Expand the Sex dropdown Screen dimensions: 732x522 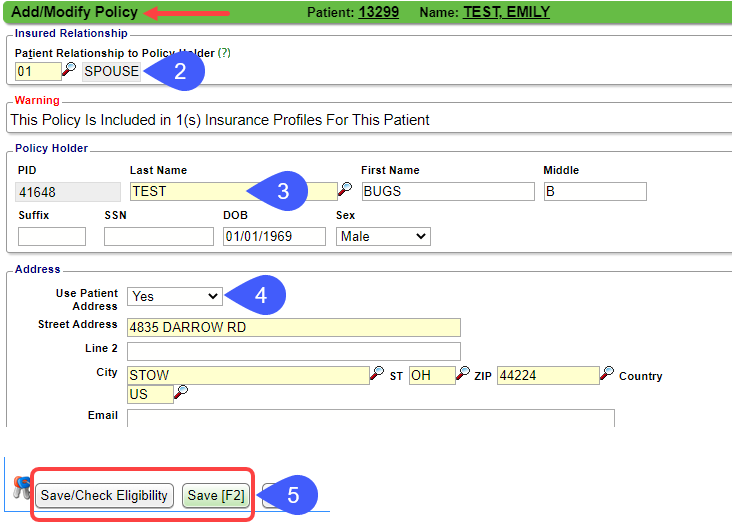pos(382,237)
